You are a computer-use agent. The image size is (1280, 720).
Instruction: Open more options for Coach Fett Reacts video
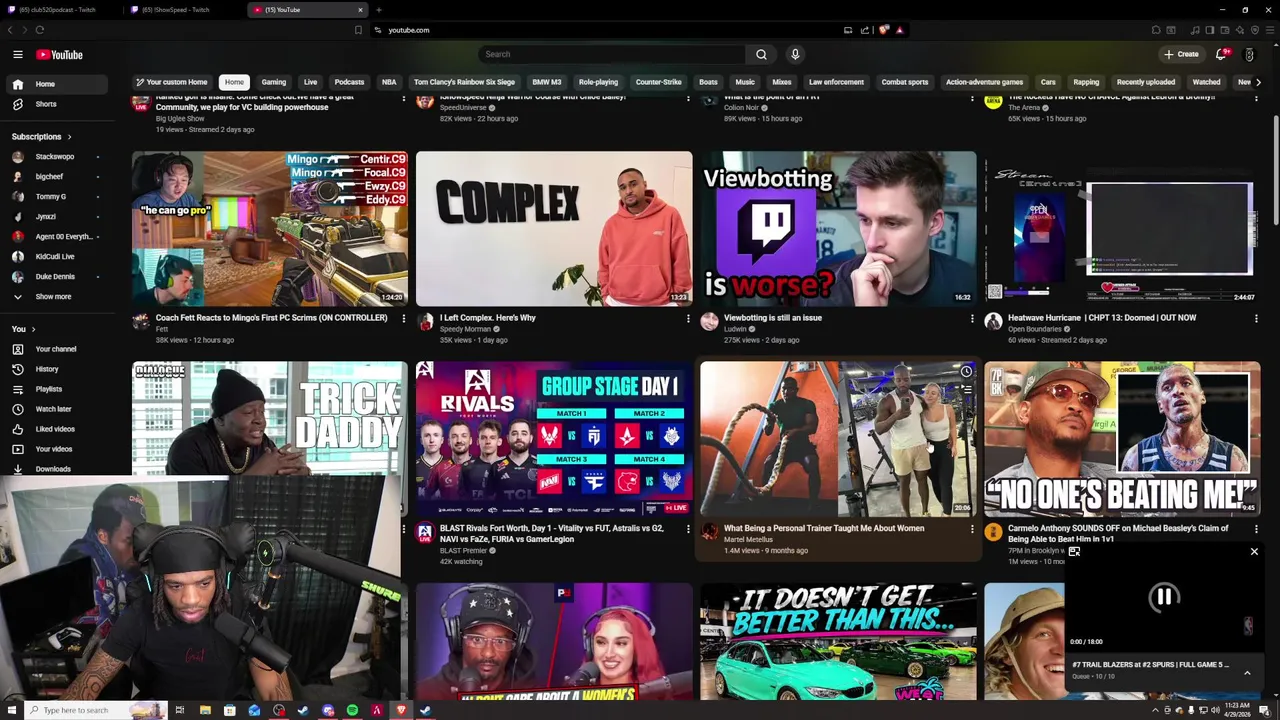[404, 319]
